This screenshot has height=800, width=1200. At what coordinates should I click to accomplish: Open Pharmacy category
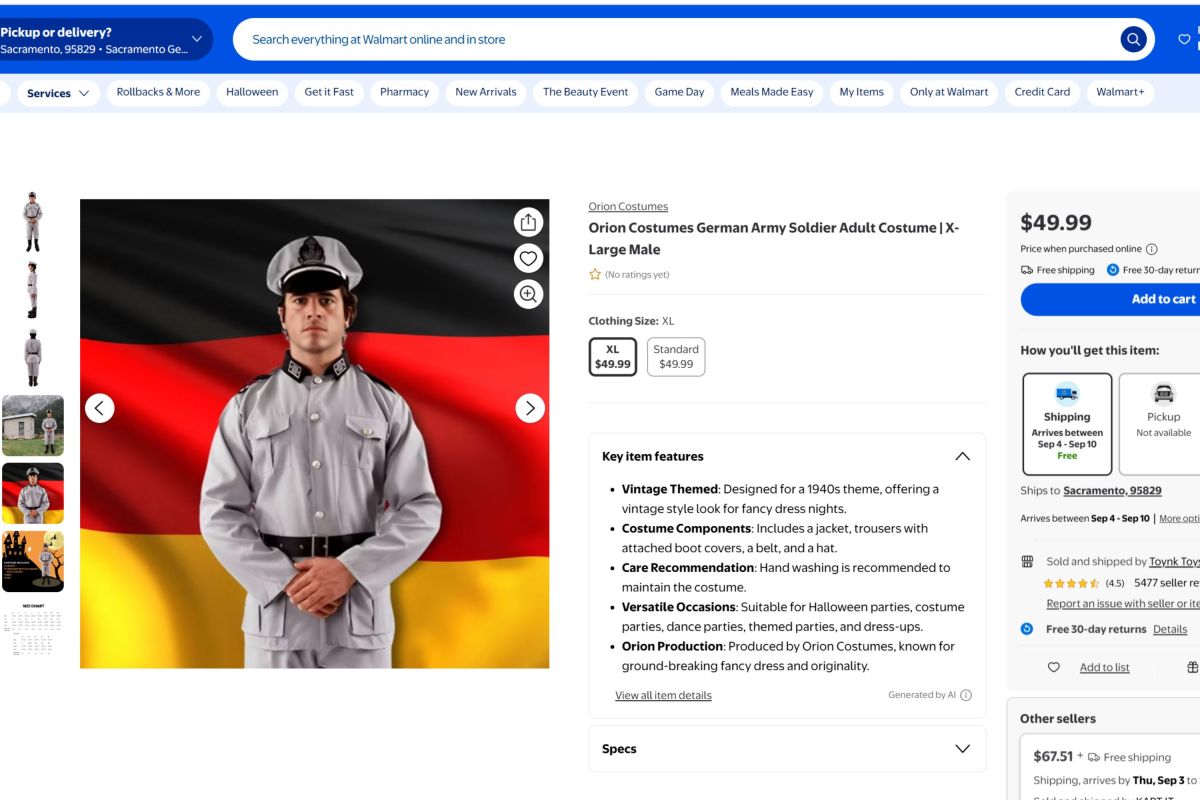point(404,92)
